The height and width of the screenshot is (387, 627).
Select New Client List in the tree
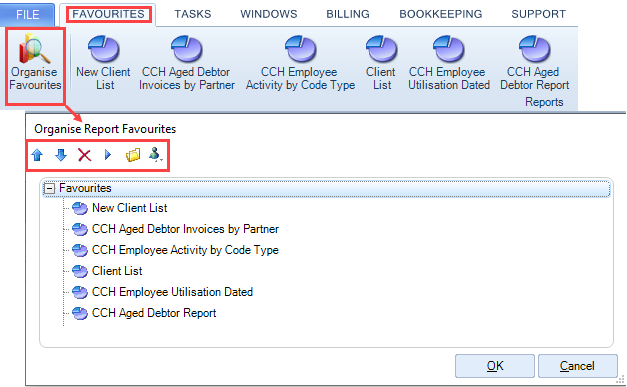pos(130,208)
